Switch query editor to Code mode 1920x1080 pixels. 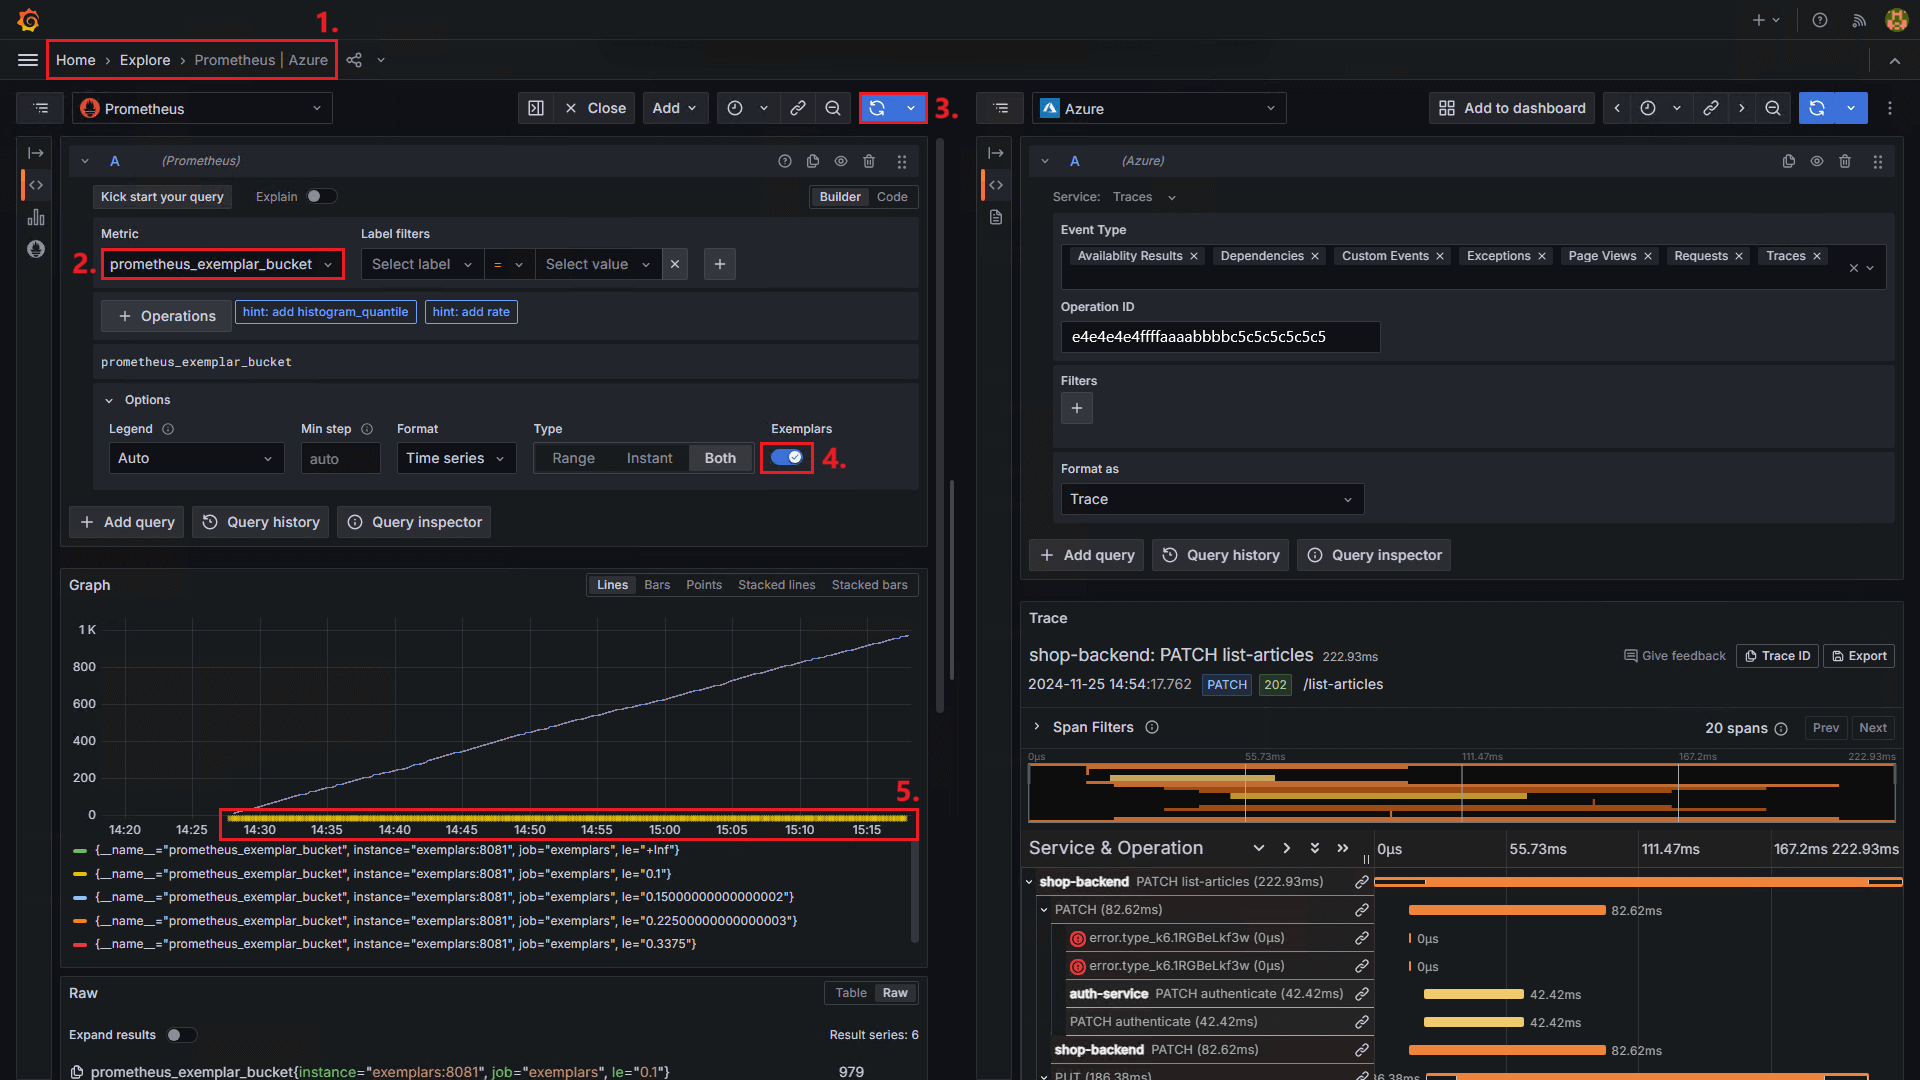pos(892,197)
